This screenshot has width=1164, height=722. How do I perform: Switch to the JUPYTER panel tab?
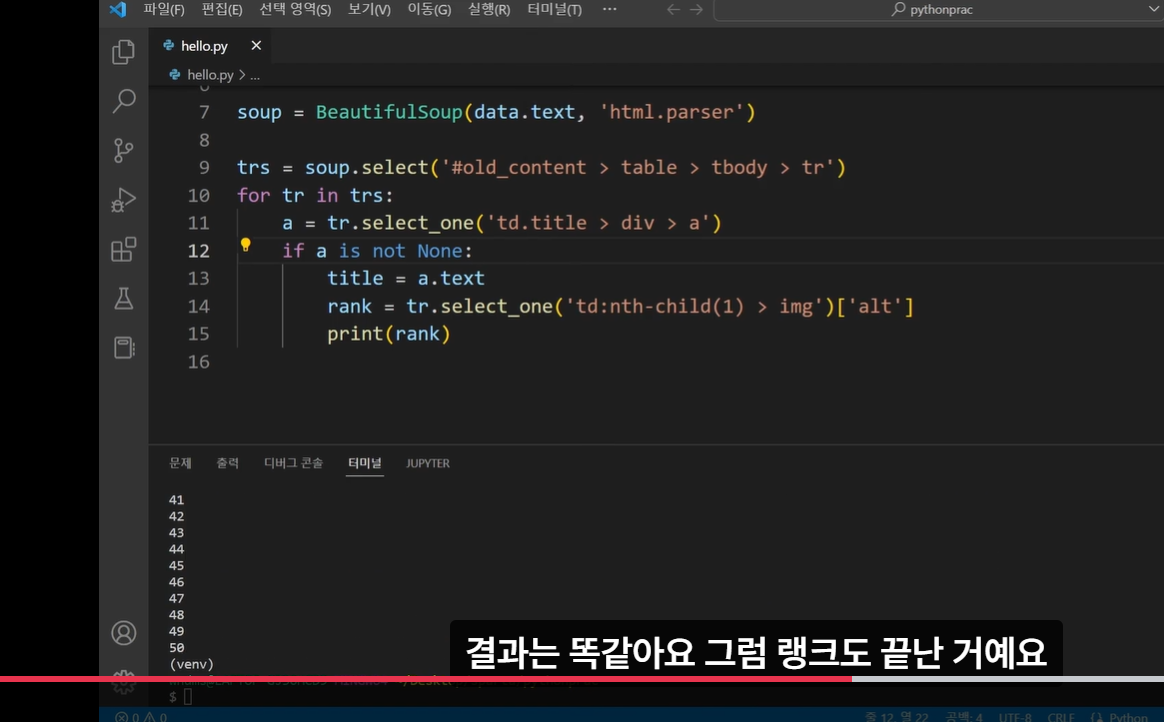tap(428, 463)
